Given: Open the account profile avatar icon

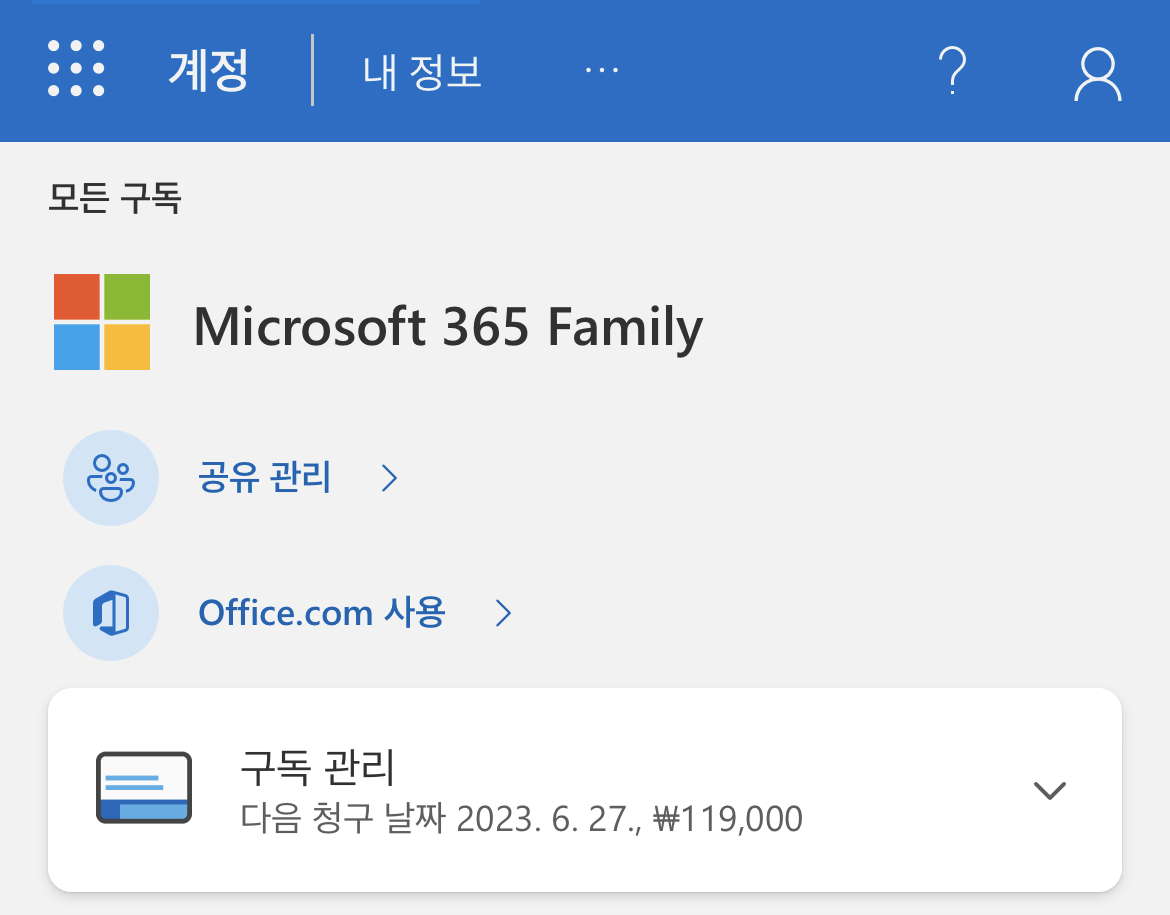Looking at the screenshot, I should point(1098,74).
